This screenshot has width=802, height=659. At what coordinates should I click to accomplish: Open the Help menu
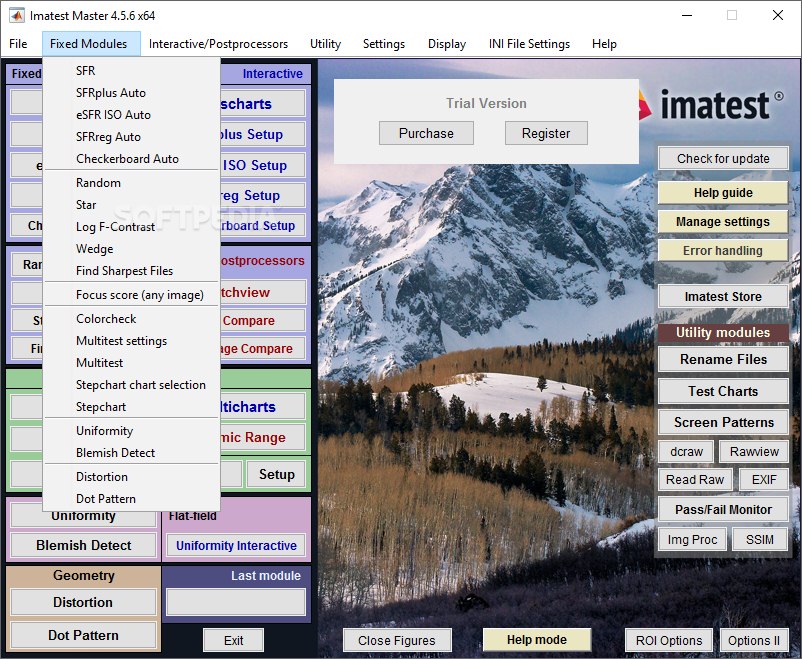(x=604, y=44)
